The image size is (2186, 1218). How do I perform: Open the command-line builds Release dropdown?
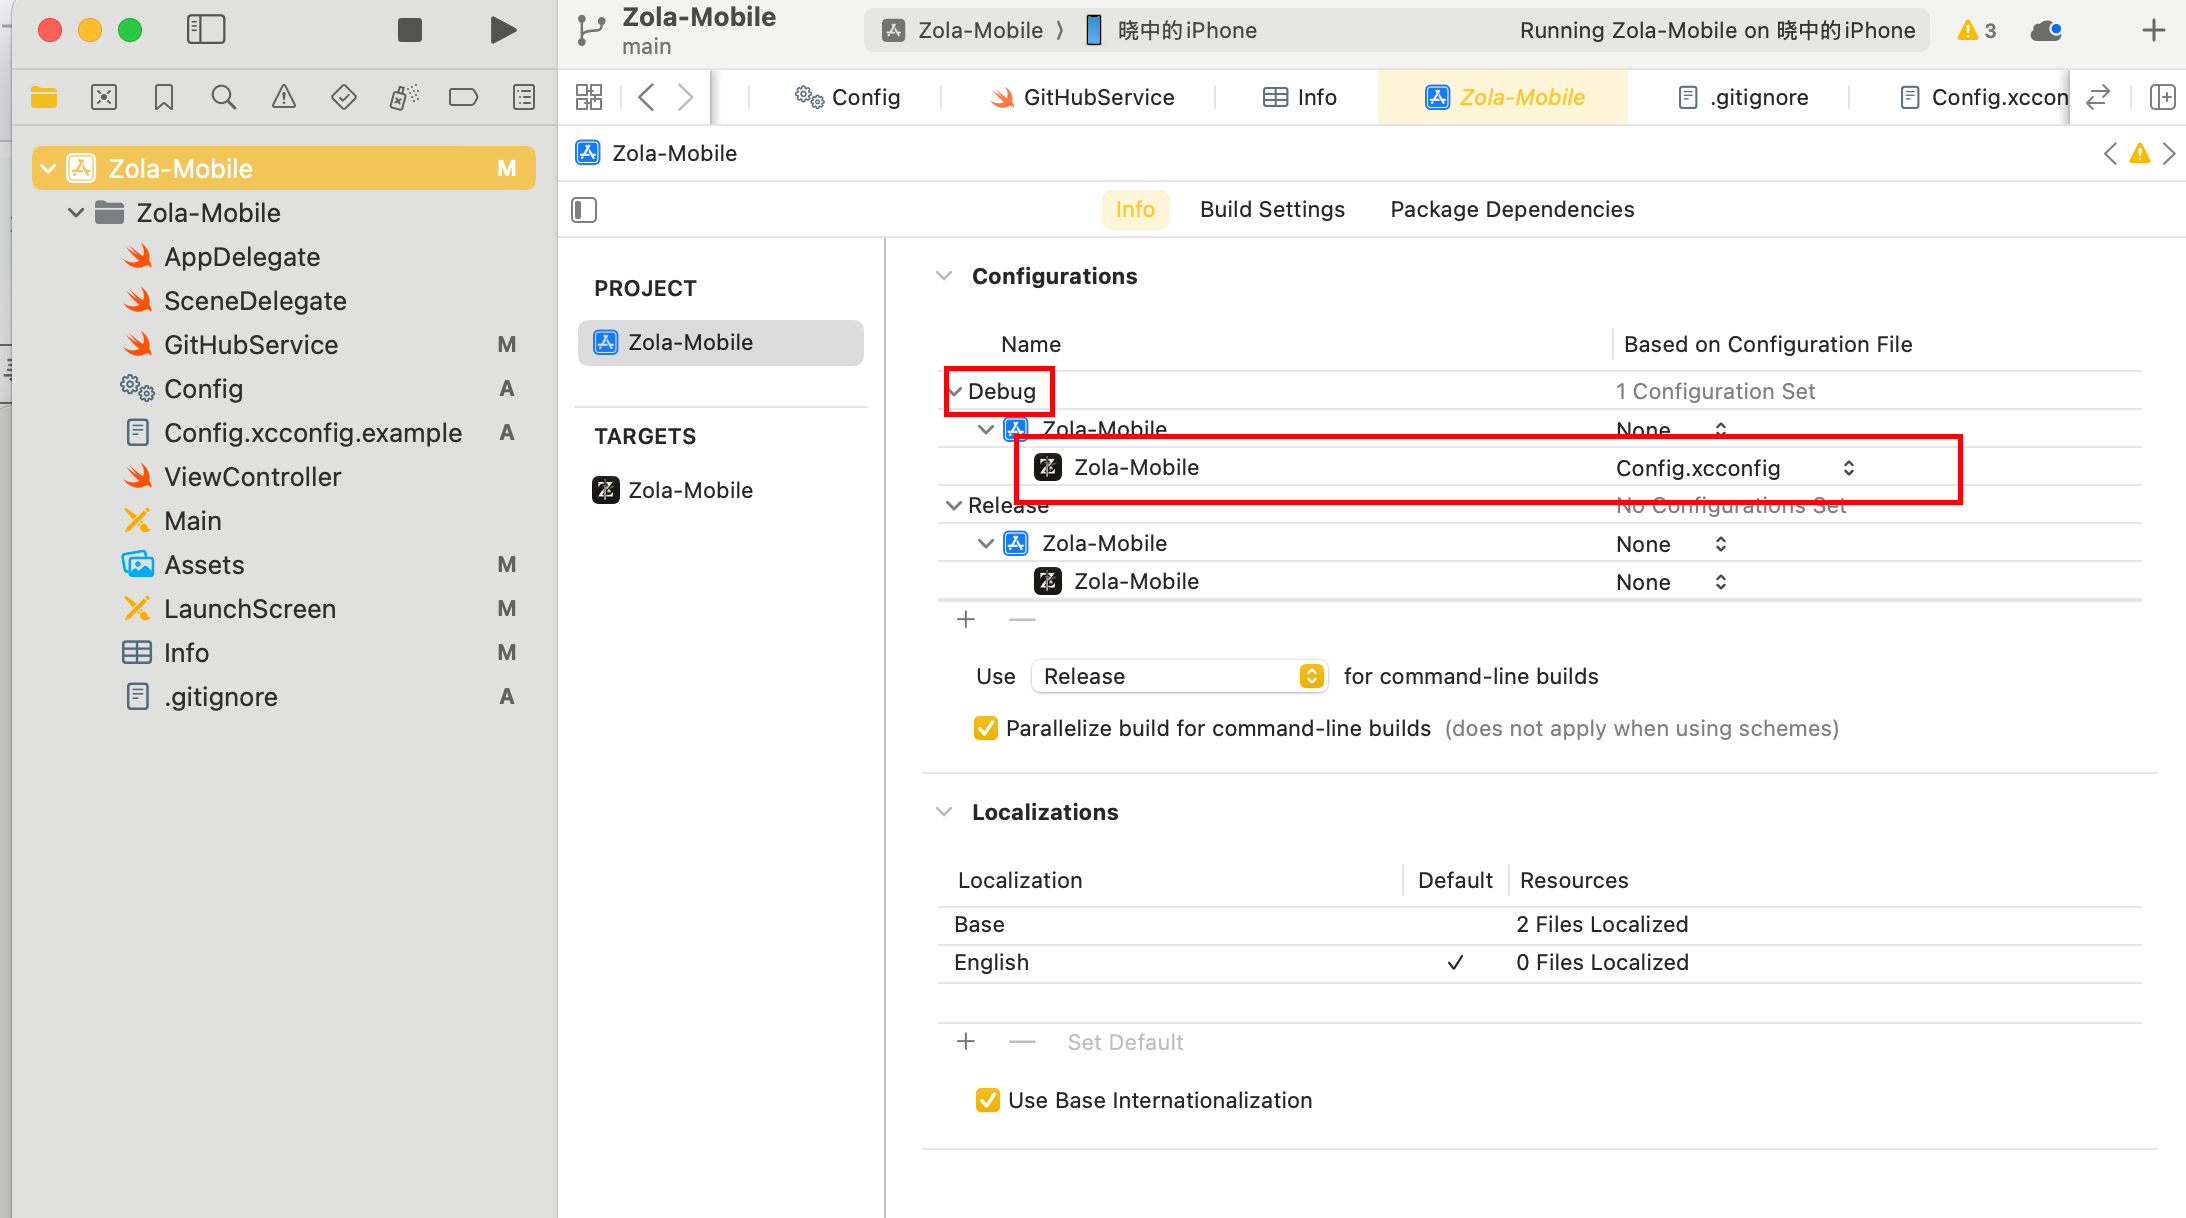pyautogui.click(x=1179, y=676)
